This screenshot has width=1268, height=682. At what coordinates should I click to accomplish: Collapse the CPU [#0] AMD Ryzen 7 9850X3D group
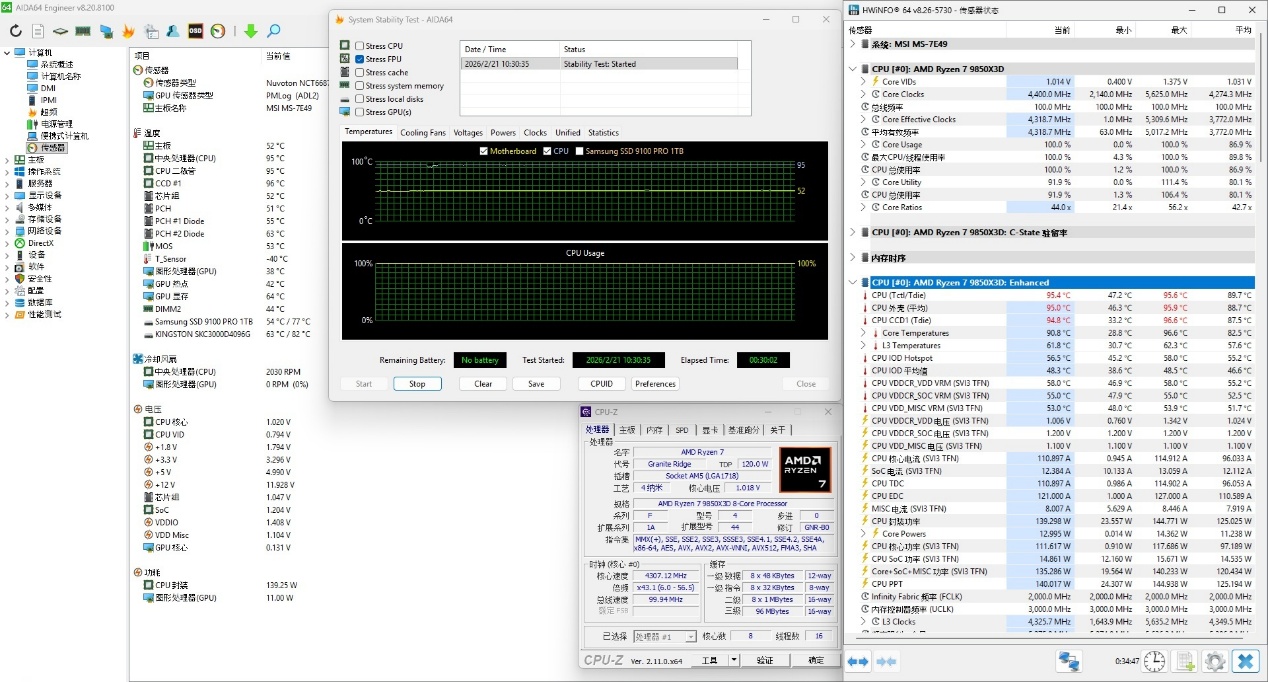click(852, 69)
